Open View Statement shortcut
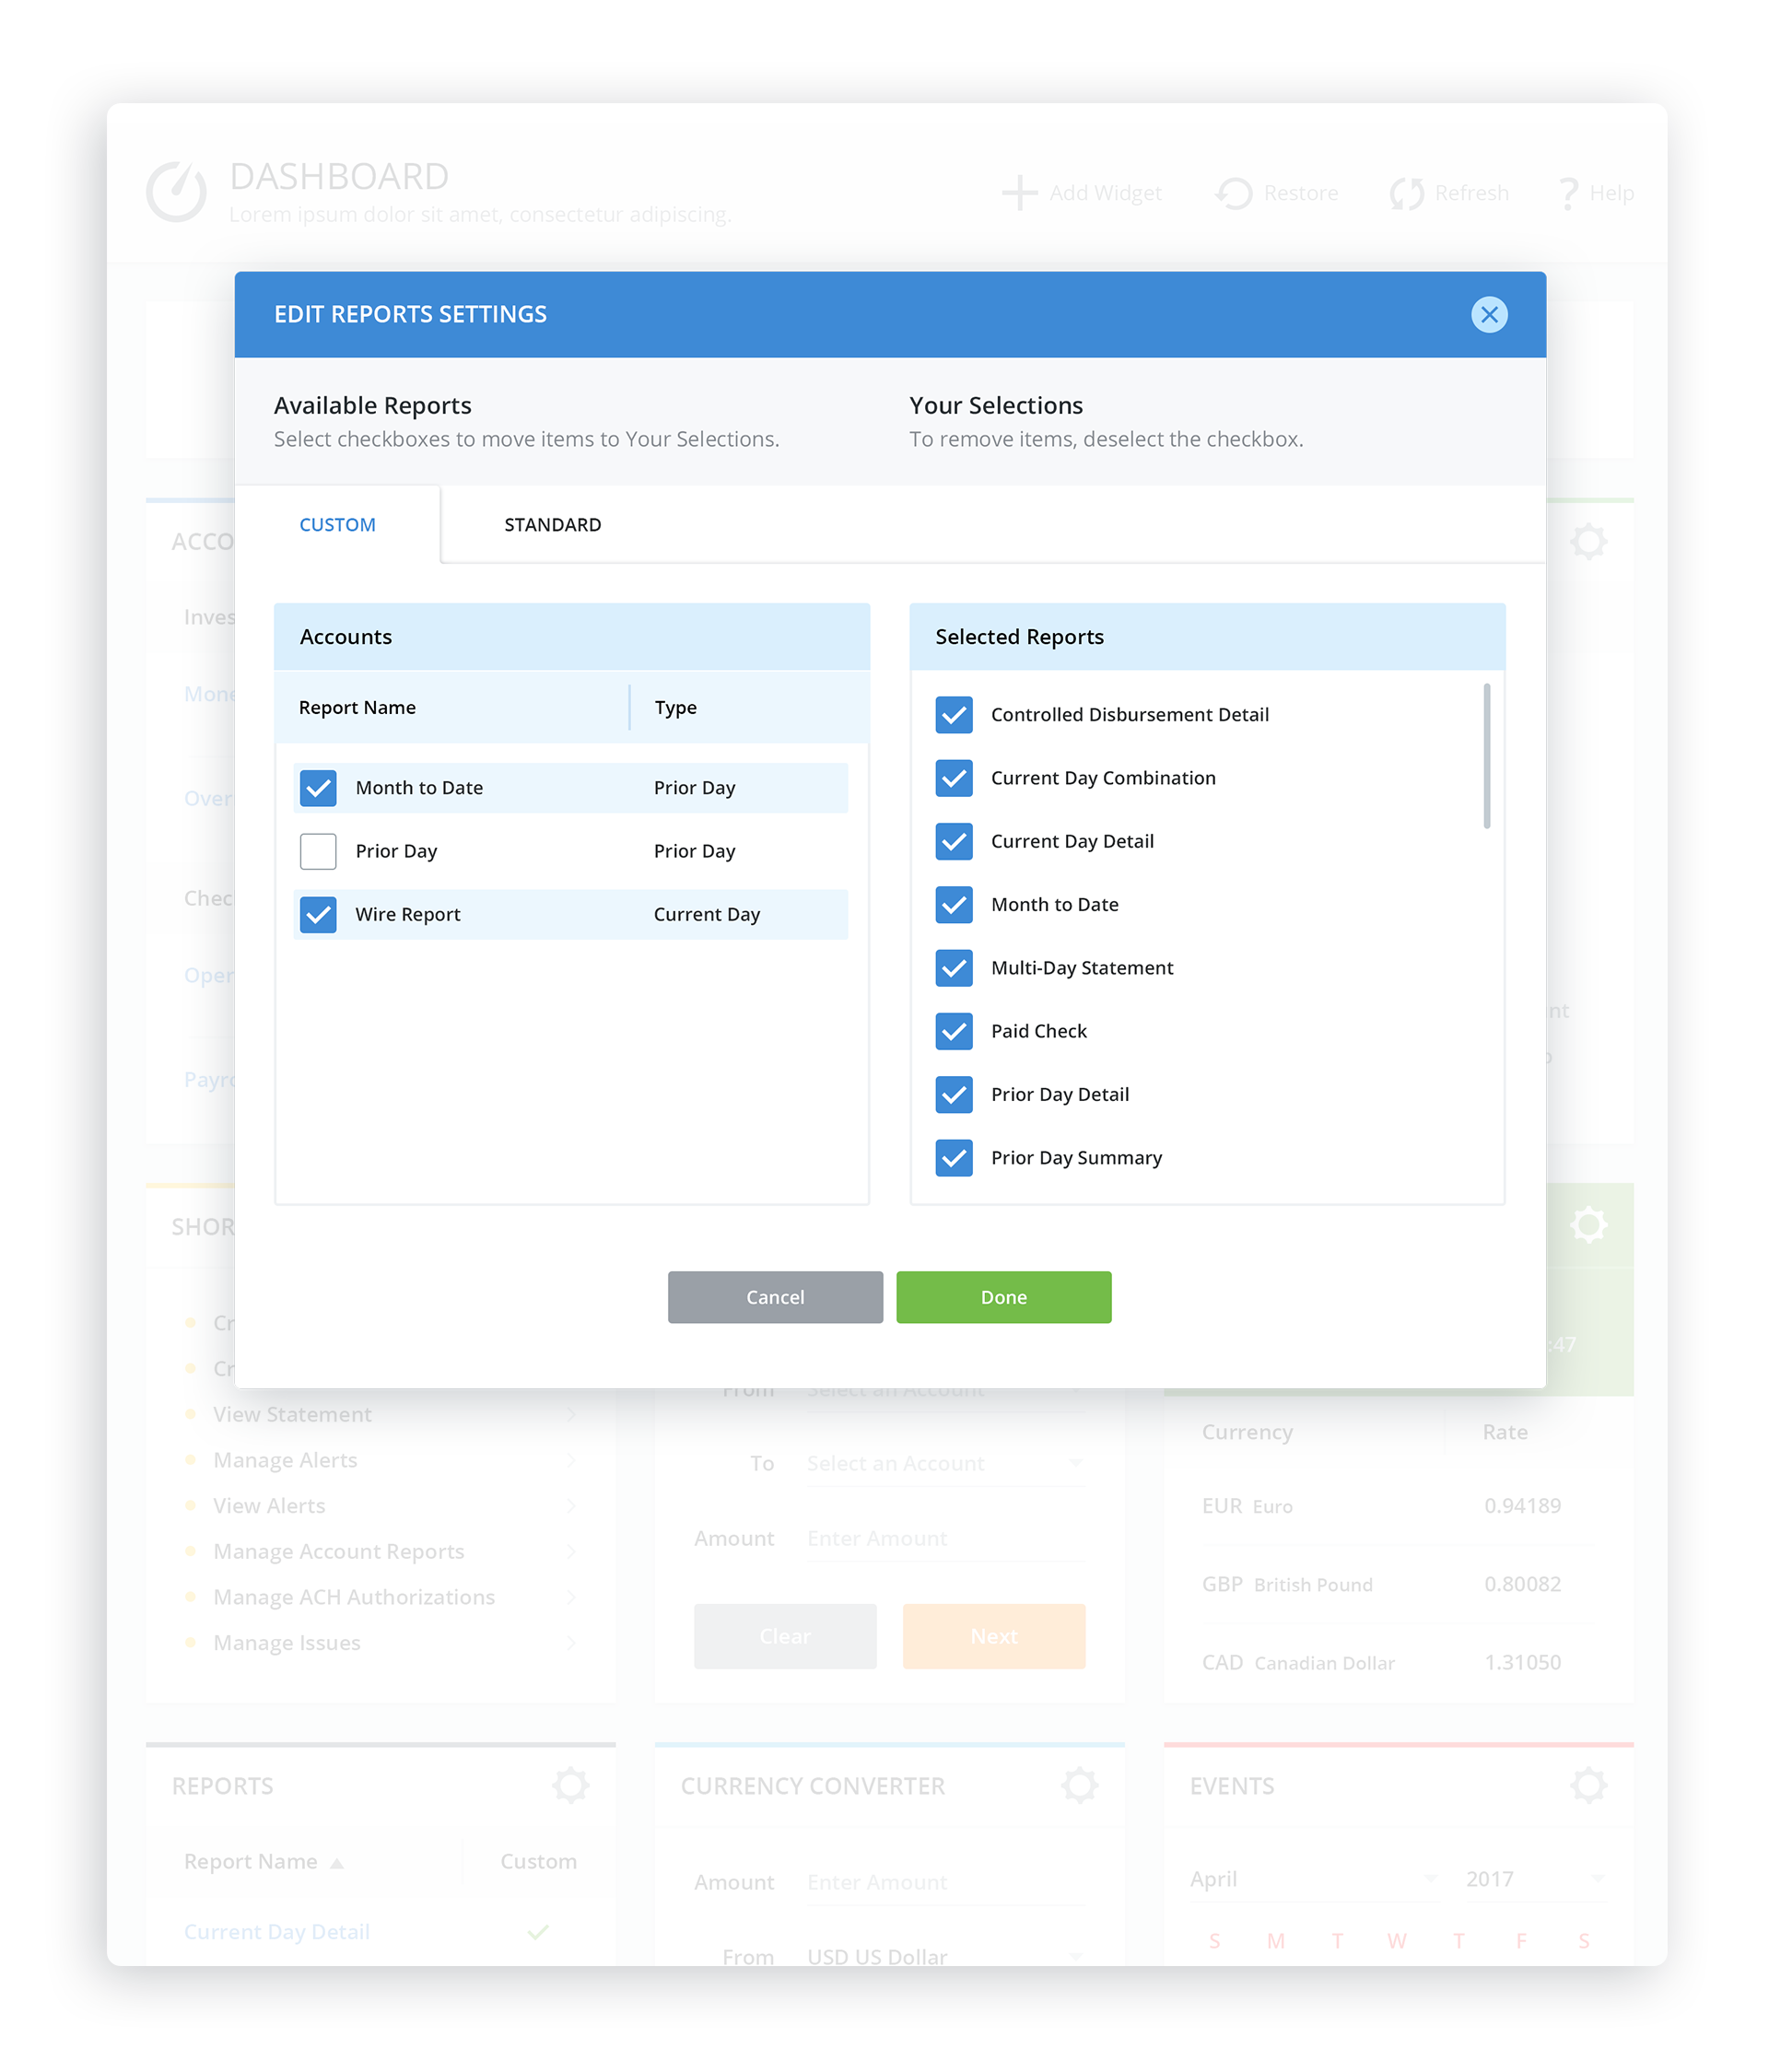The width and height of the screenshot is (1769, 2072). [x=291, y=1413]
